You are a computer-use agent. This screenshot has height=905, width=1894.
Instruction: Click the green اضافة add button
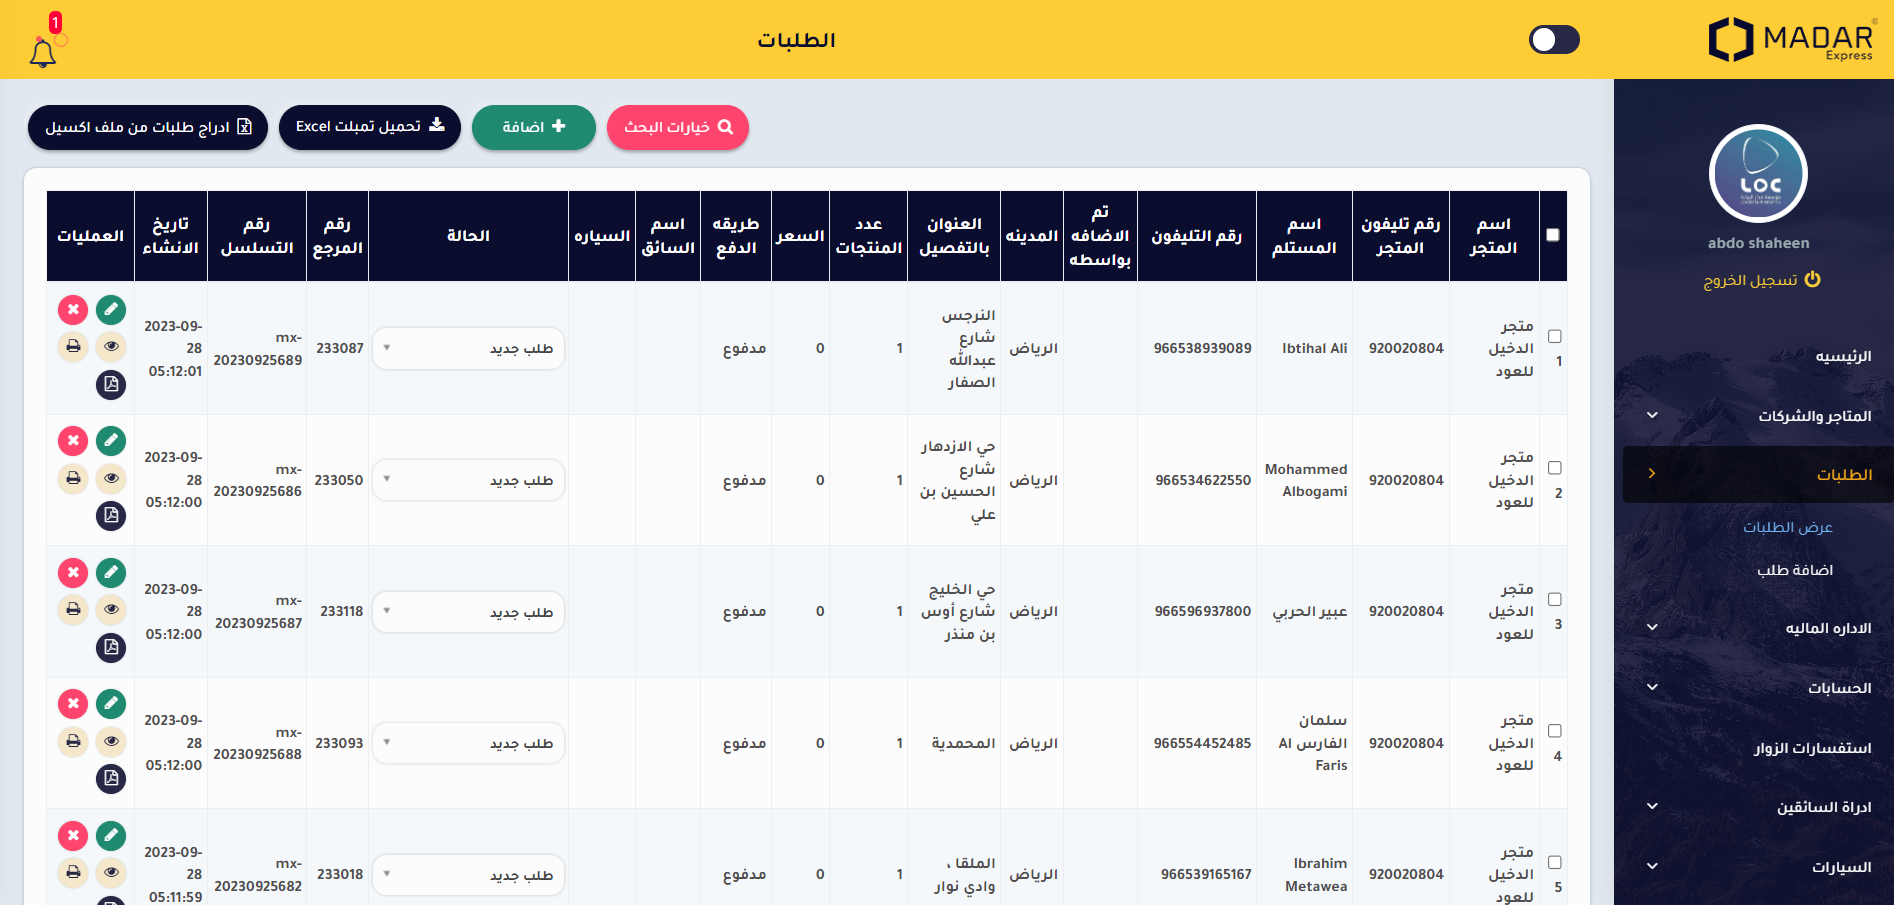[x=533, y=127]
